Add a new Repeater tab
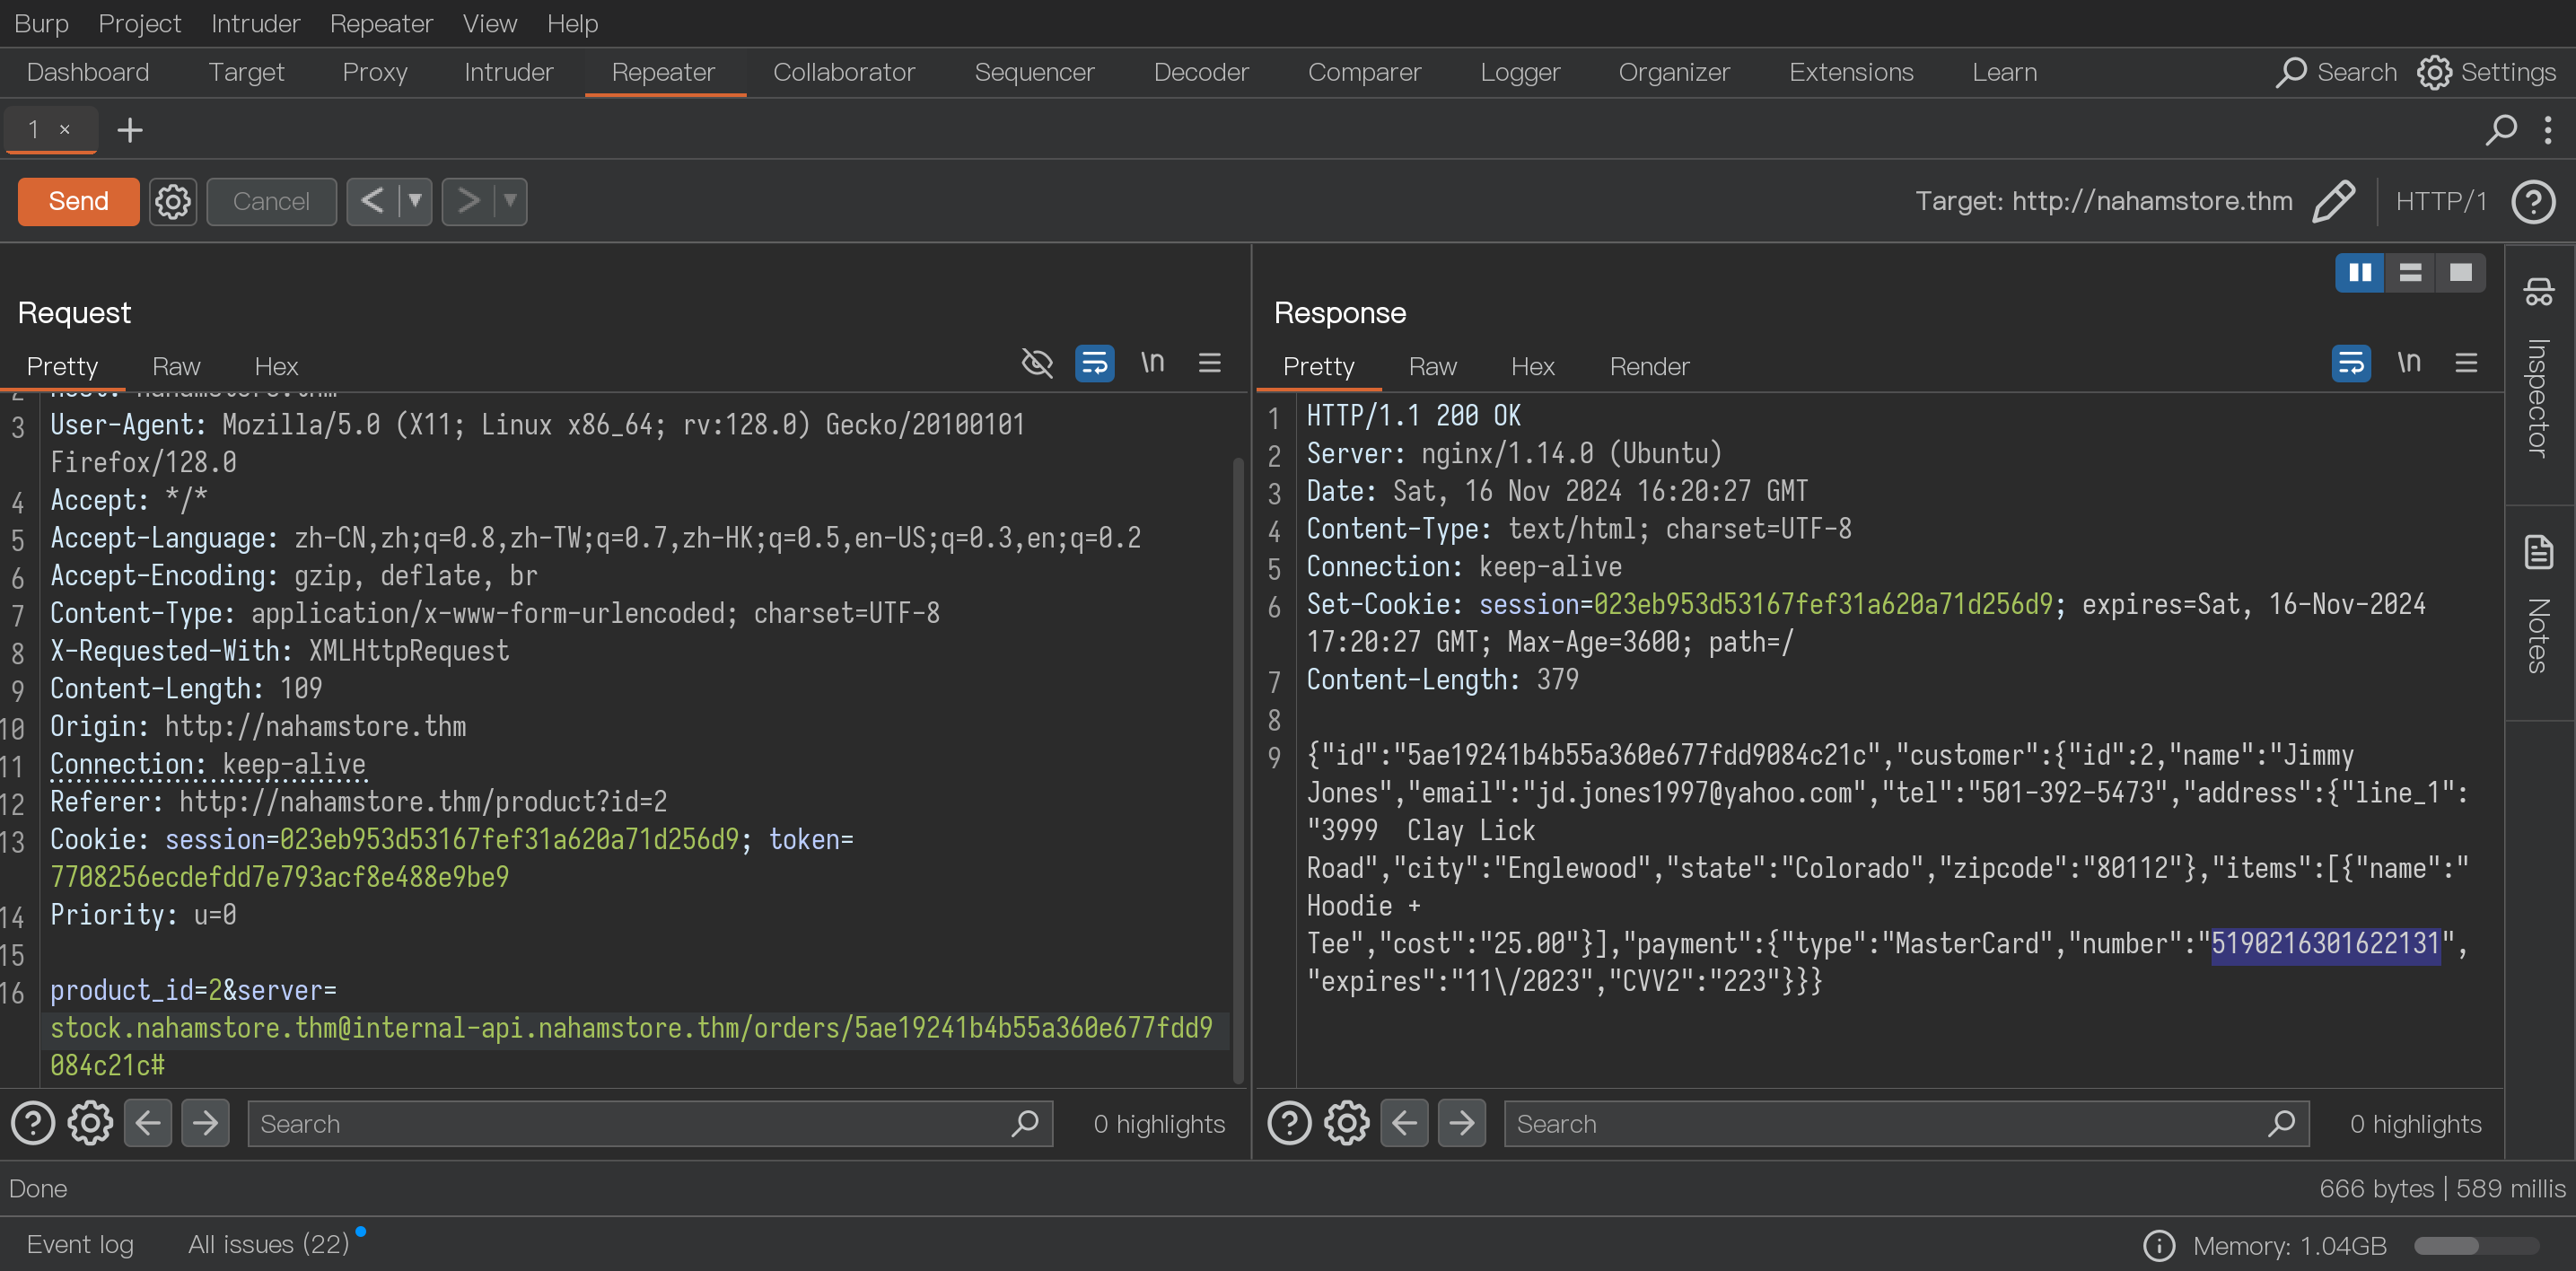This screenshot has width=2576, height=1271. (130, 129)
